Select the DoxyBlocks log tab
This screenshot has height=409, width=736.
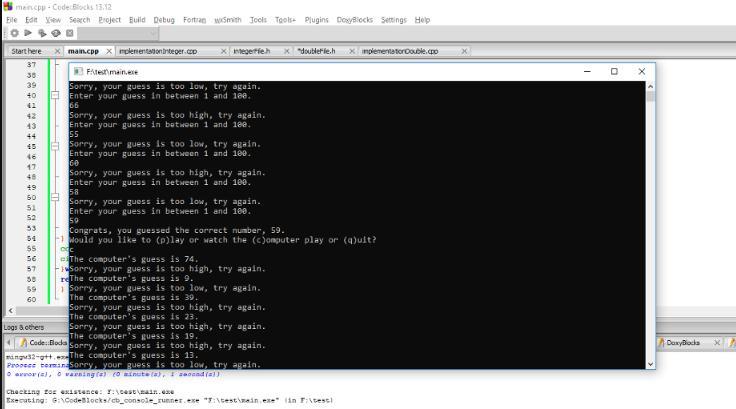tap(683, 343)
